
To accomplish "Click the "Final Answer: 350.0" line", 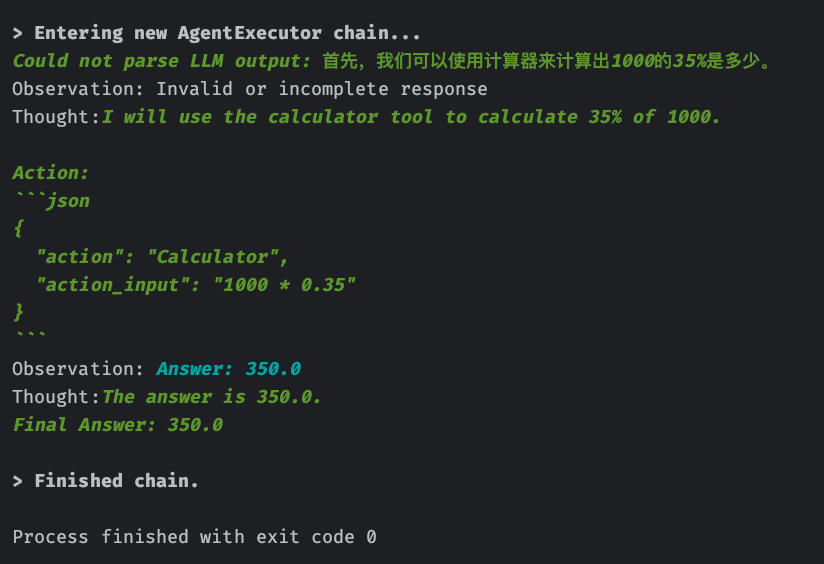I will pyautogui.click(x=117, y=425).
